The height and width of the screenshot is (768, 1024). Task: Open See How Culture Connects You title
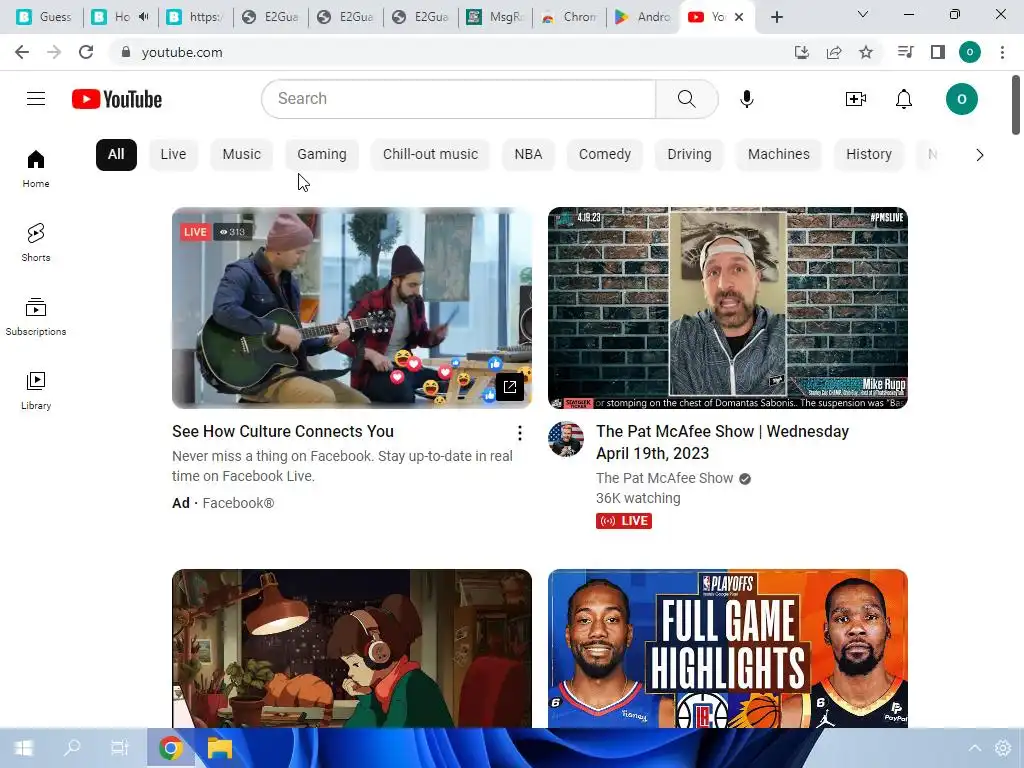[283, 432]
